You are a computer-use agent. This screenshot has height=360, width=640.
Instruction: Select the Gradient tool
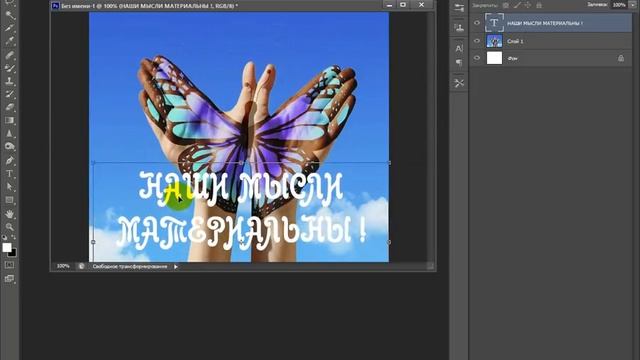[x=10, y=120]
